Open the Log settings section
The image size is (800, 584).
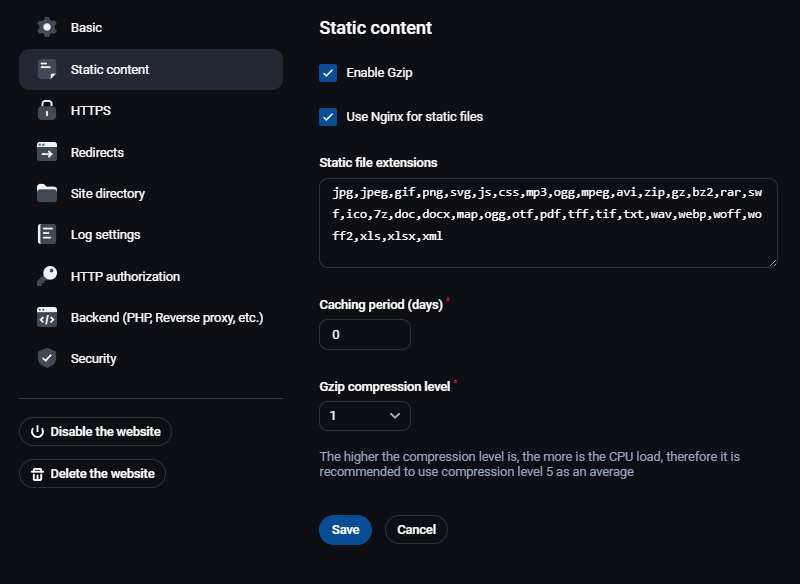click(105, 234)
